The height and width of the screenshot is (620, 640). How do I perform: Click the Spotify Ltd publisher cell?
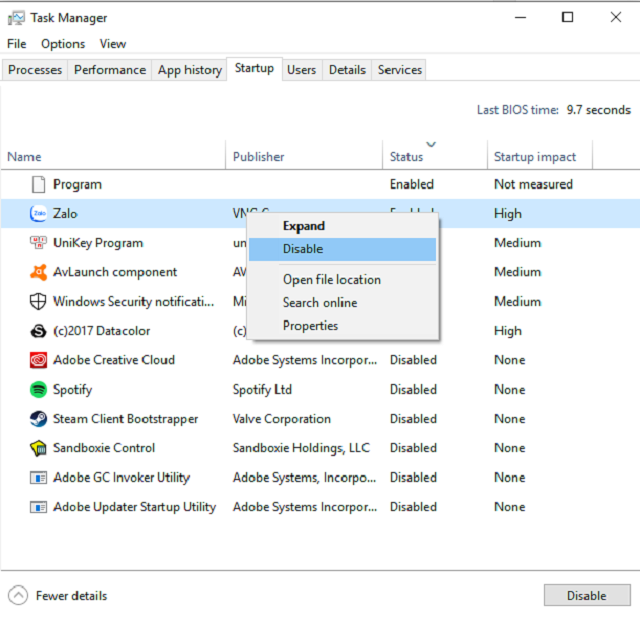click(x=262, y=390)
